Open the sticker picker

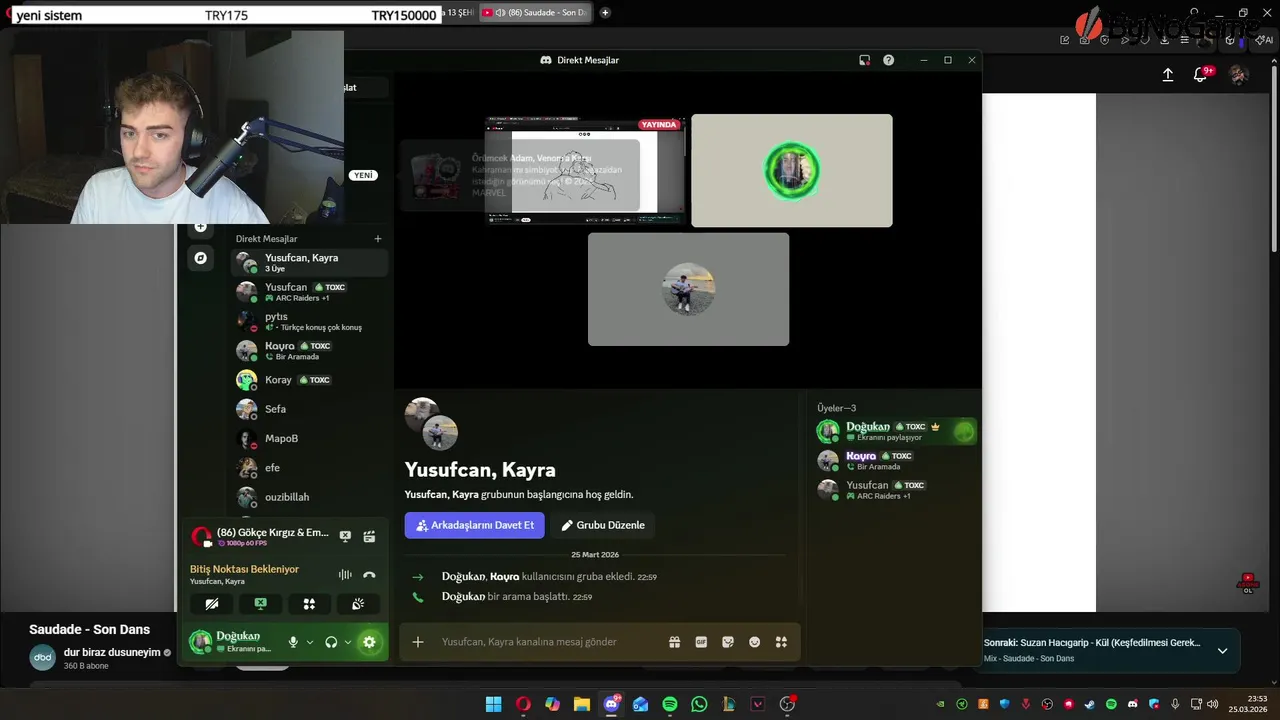pos(728,642)
